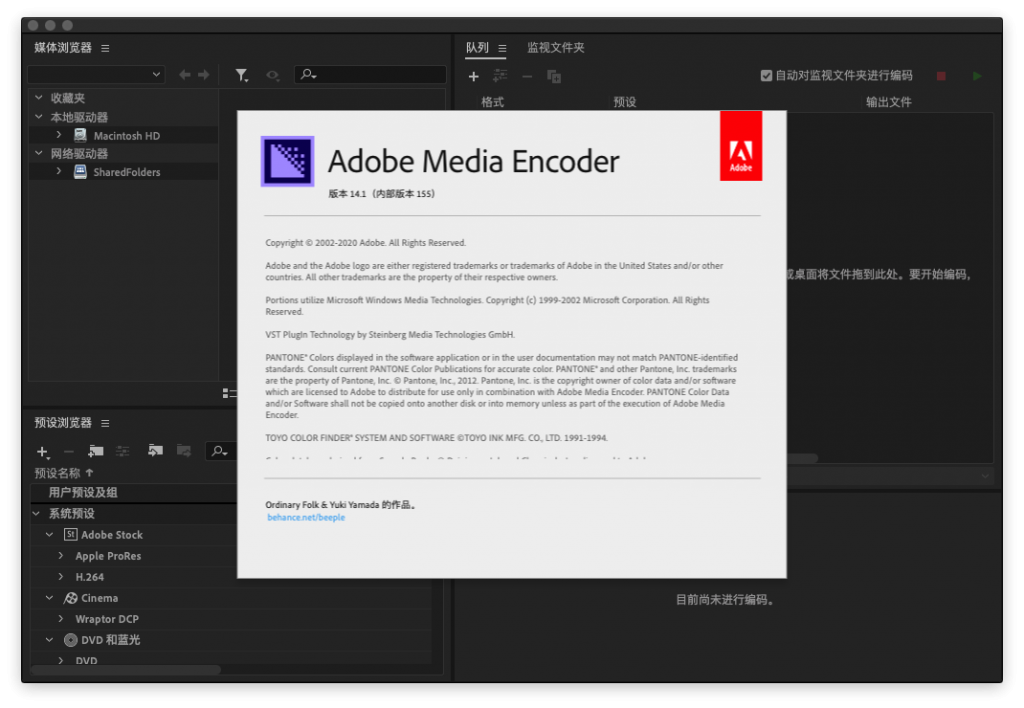Image resolution: width=1024 pixels, height=708 pixels.
Task: Select the 预设浏览器 panel tab
Action: 63,423
